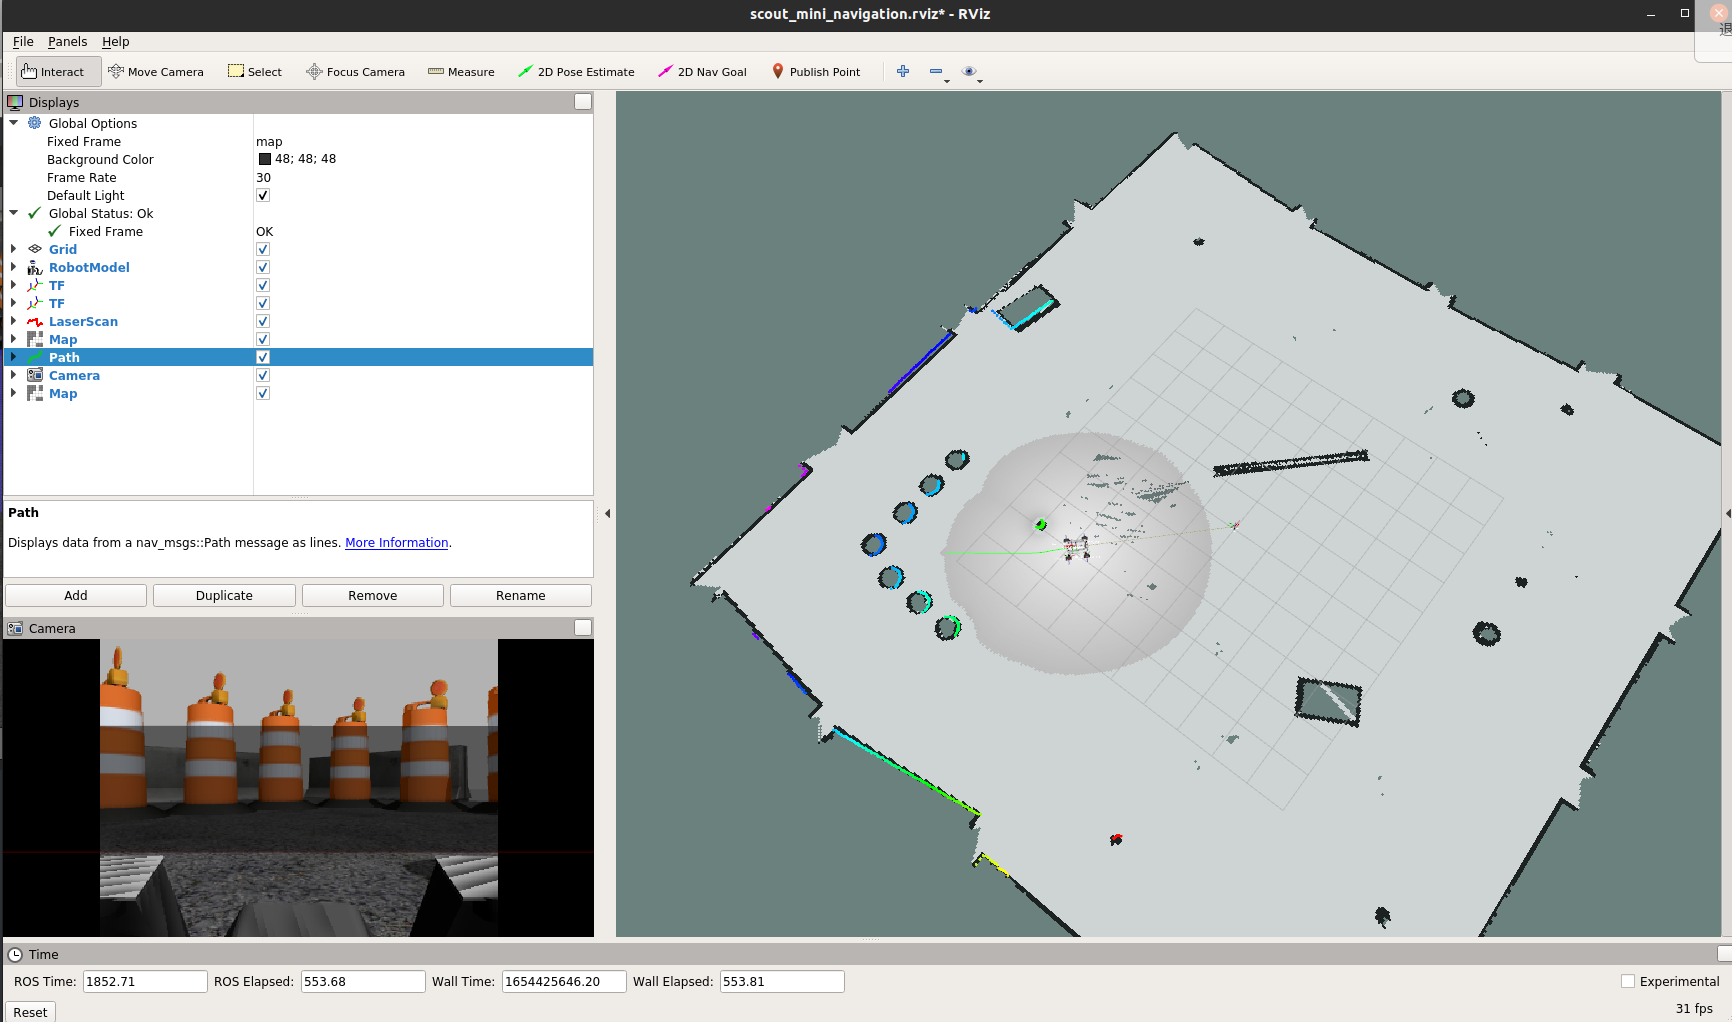Viewport: 1732px width, 1022px height.
Task: Expand the Camera display entry
Action: coord(13,376)
